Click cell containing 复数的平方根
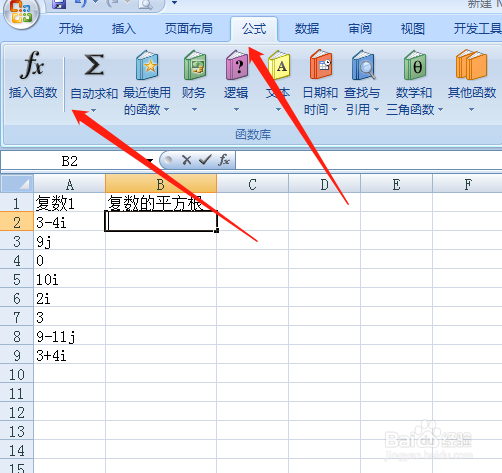This screenshot has height=473, width=502. coord(161,203)
